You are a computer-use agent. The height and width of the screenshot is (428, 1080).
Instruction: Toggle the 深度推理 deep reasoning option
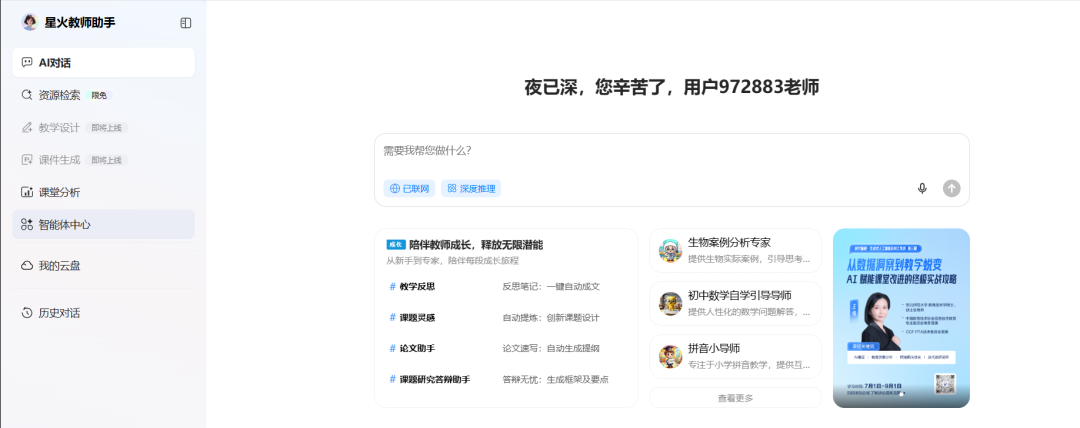pyautogui.click(x=471, y=188)
